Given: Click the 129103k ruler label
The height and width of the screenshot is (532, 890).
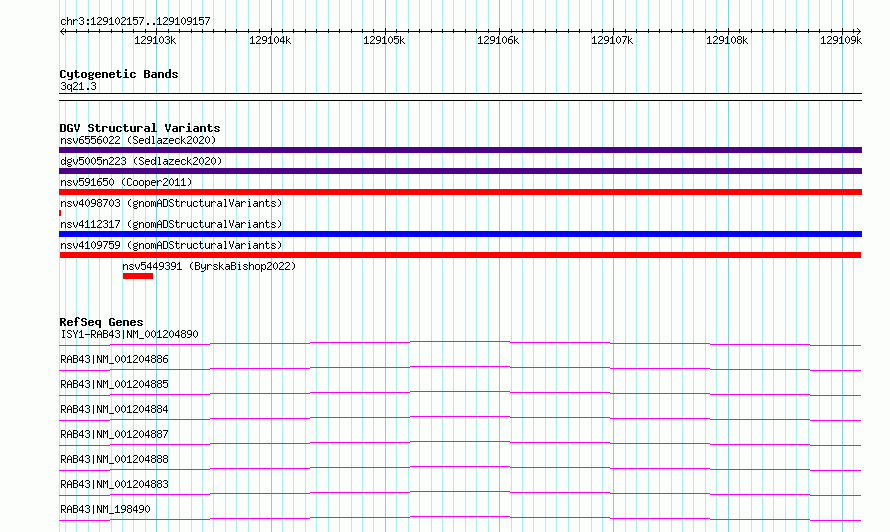Looking at the screenshot, I should (155, 40).
